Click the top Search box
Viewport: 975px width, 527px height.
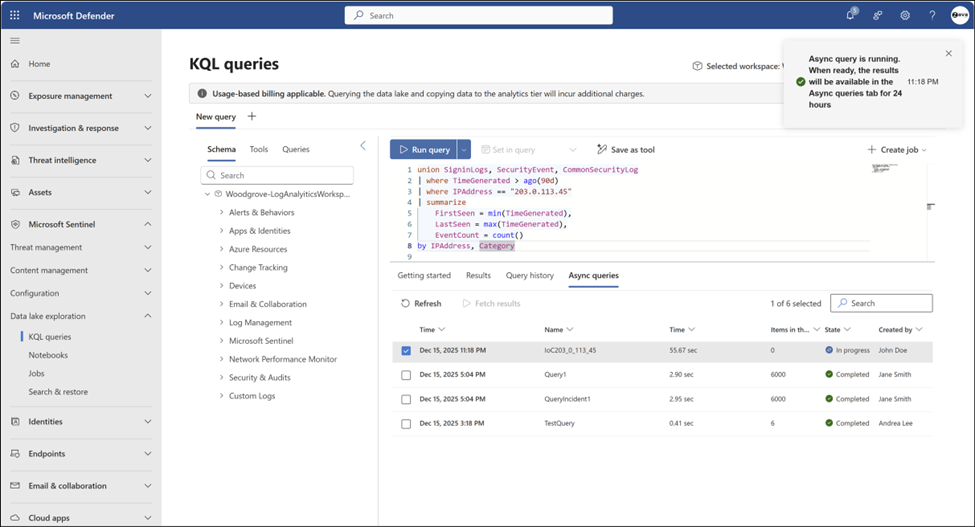(478, 16)
